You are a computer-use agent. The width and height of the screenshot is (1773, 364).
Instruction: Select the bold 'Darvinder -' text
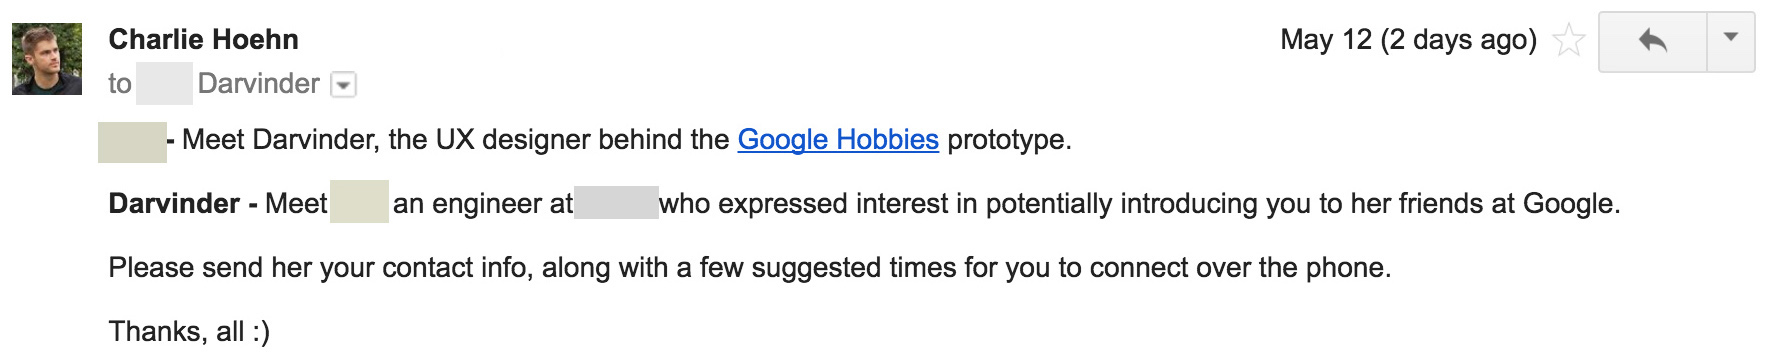click(x=184, y=204)
